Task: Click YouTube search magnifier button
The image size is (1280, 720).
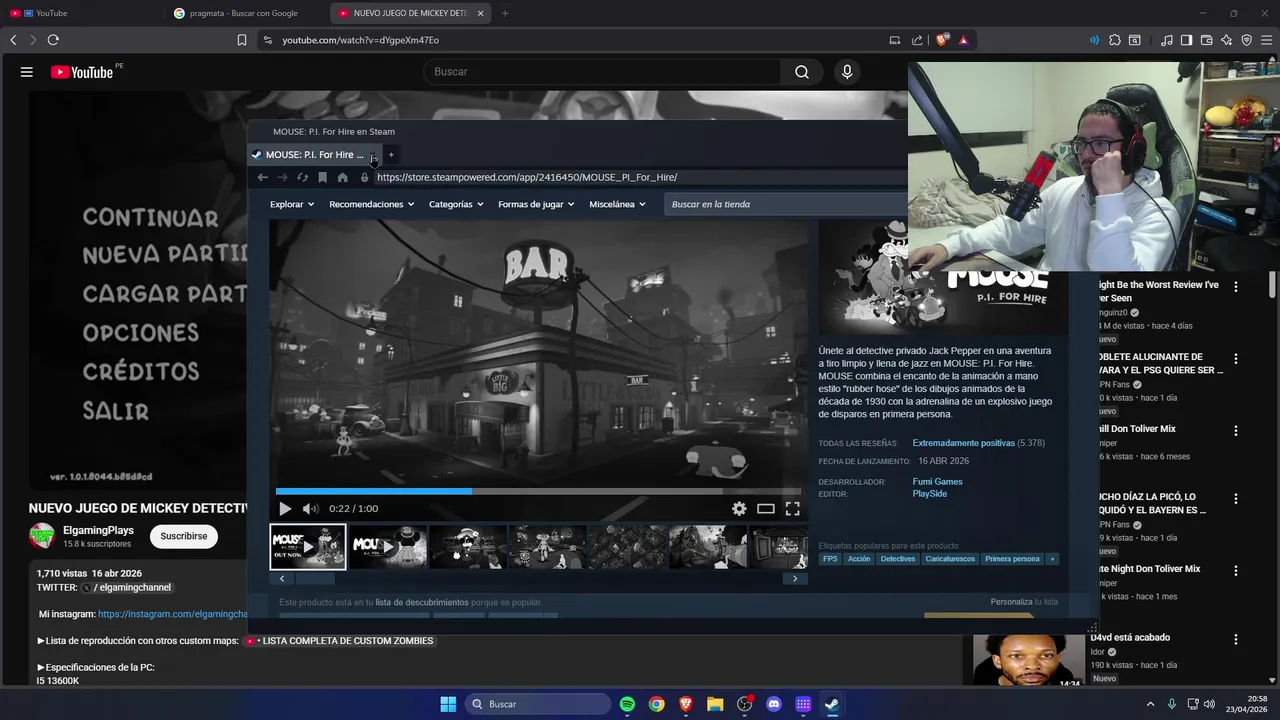Action: pyautogui.click(x=802, y=72)
